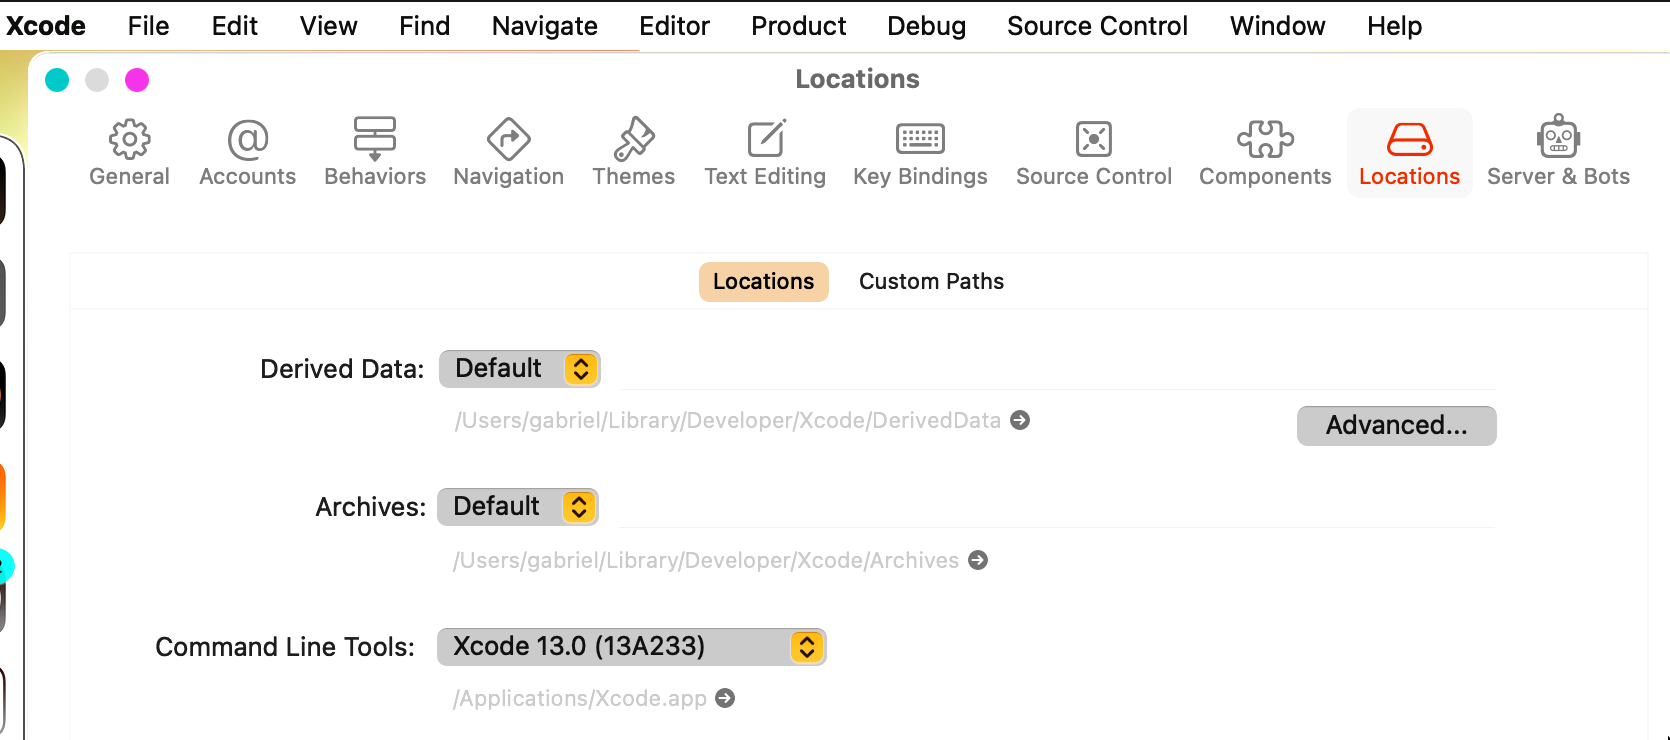Click the arrow next to /Applications/Xcode.app
The width and height of the screenshot is (1670, 740).
(x=725, y=698)
